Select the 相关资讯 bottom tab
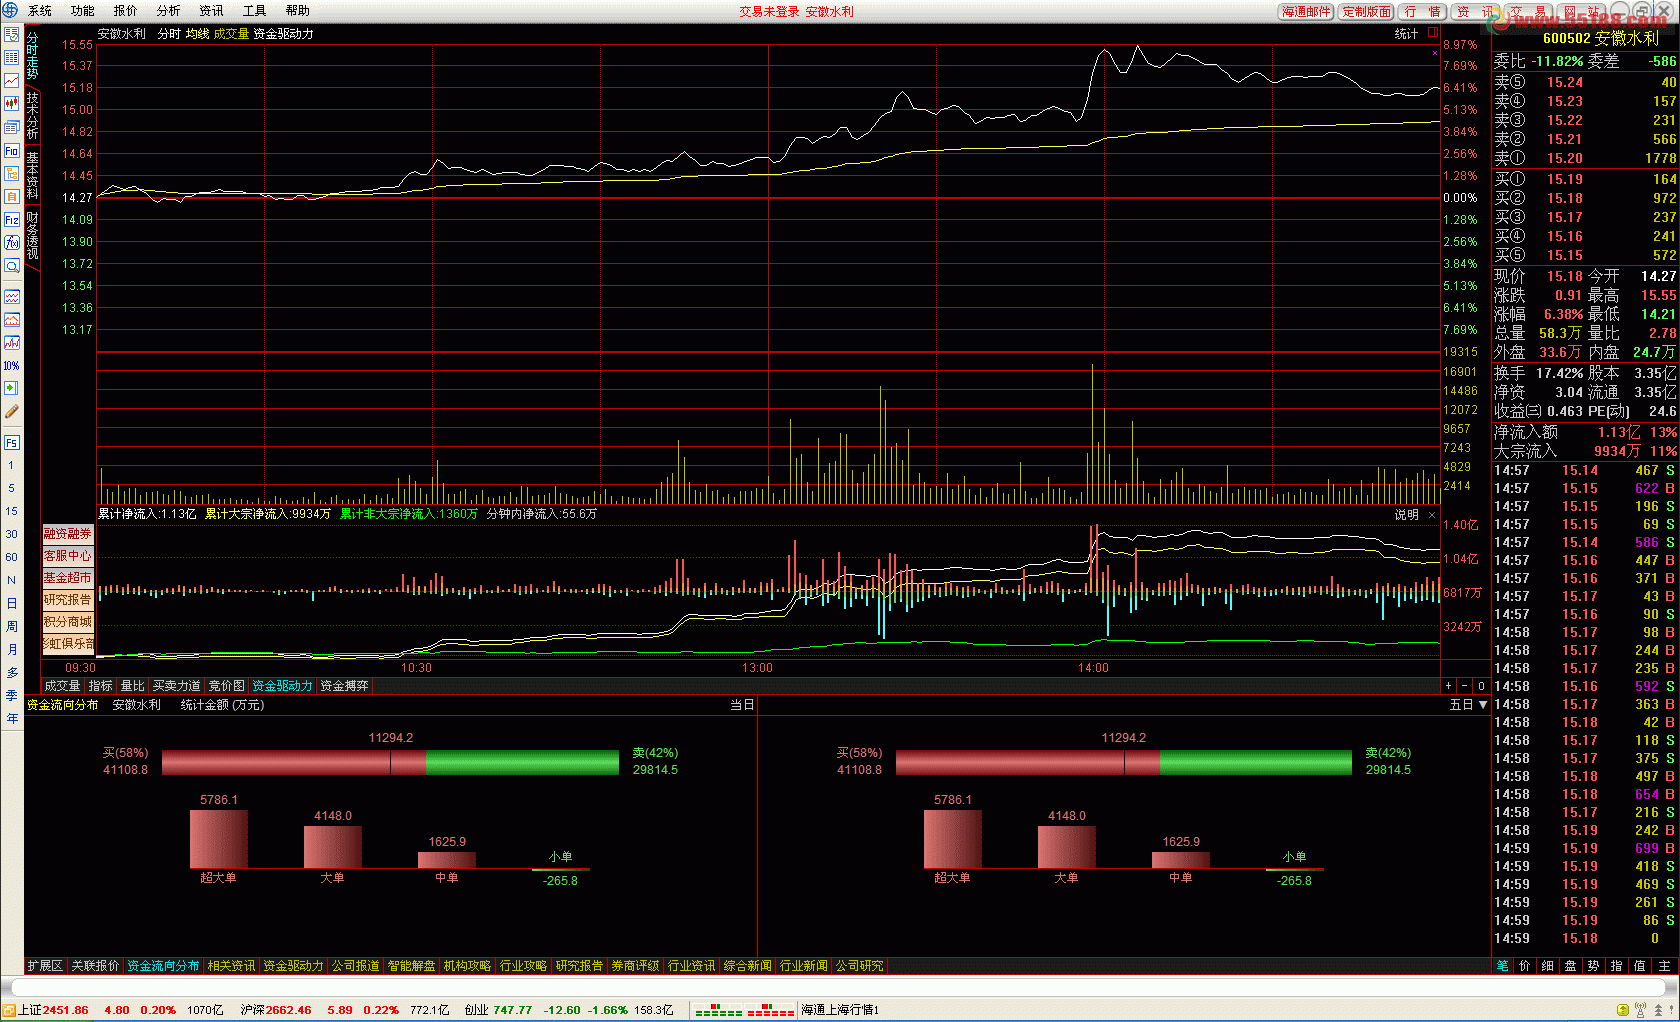1680x1022 pixels. 231,966
